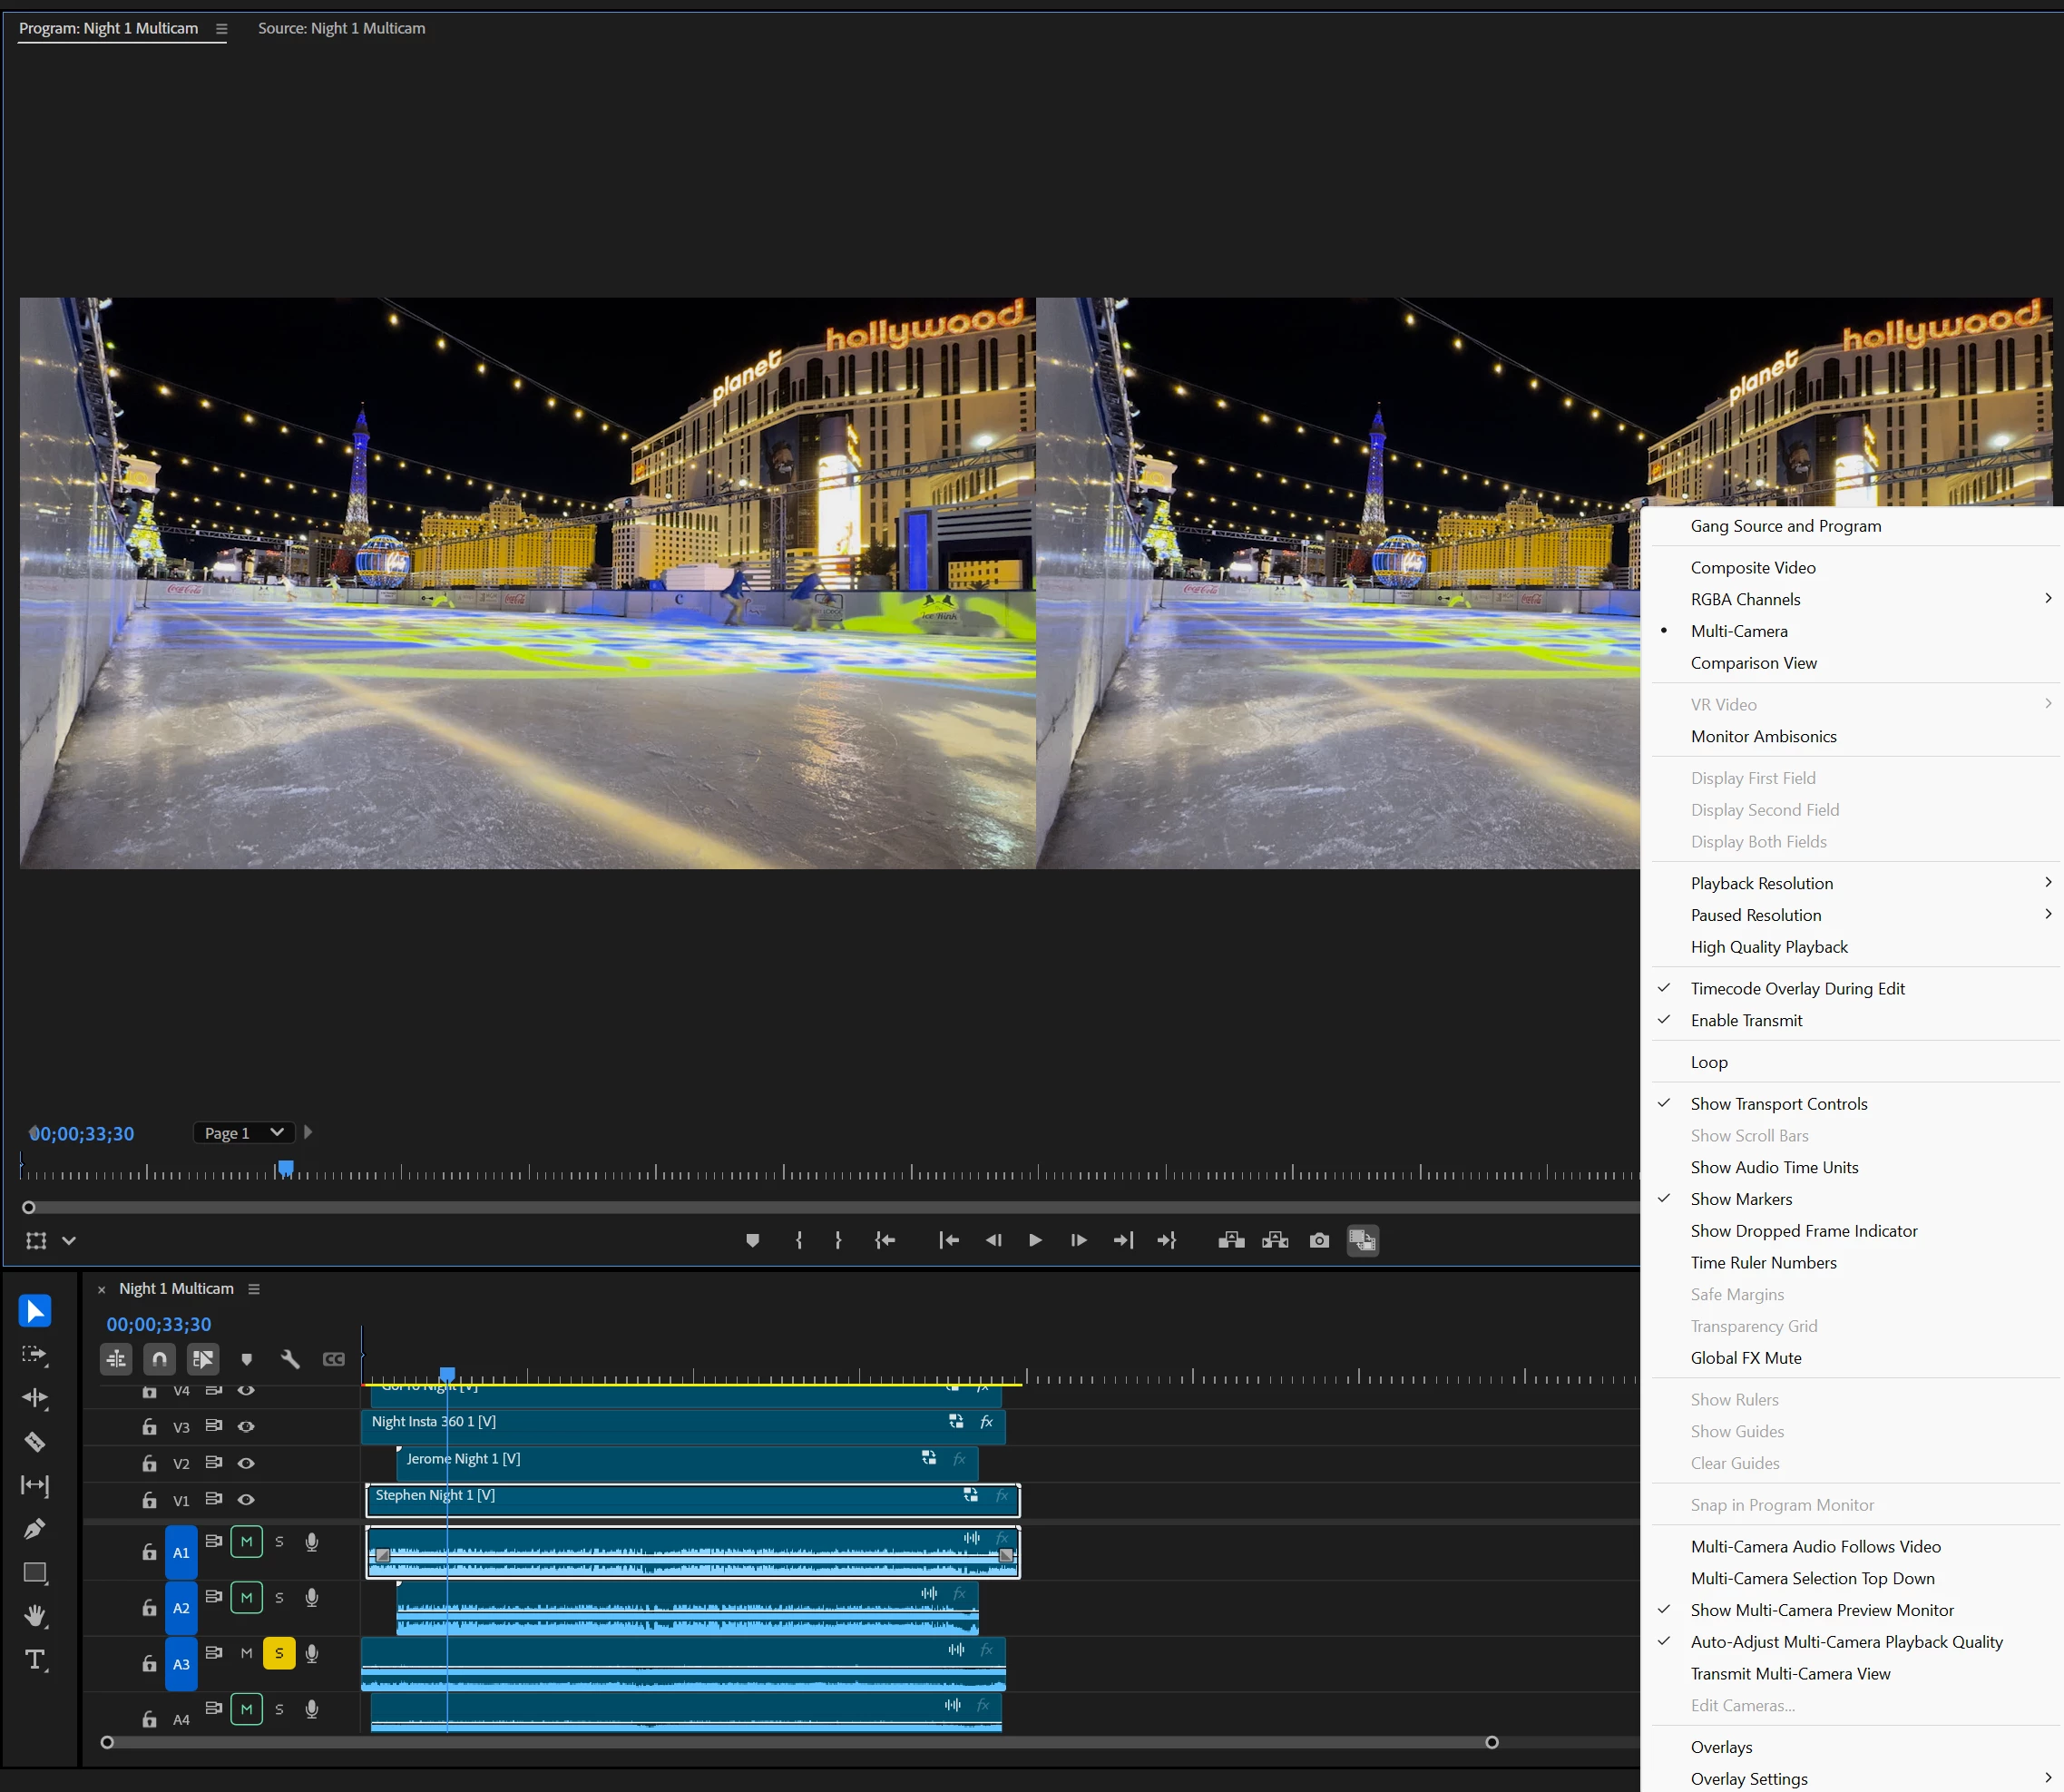Screen dimensions: 2064x1792
Task: Expand the Playback Resolution submenu
Action: pos(1761,883)
